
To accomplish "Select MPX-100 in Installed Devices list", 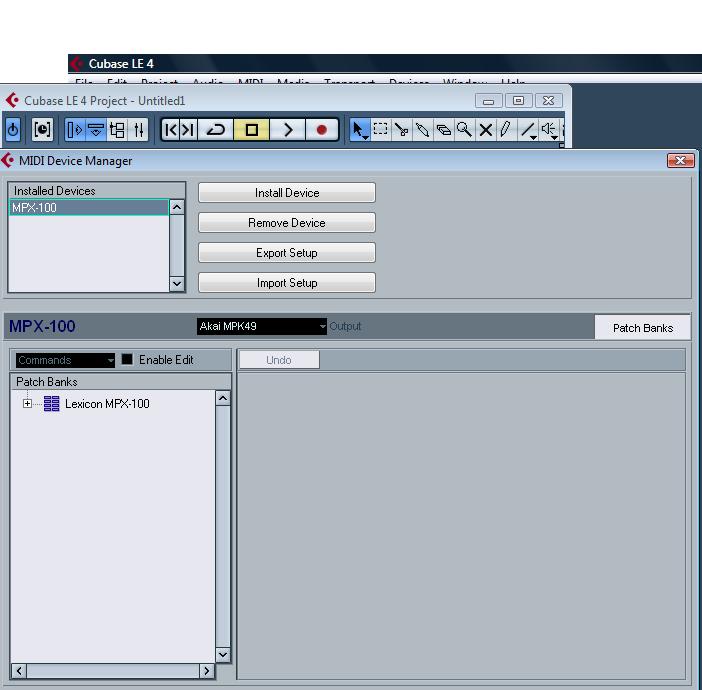I will tap(88, 208).
